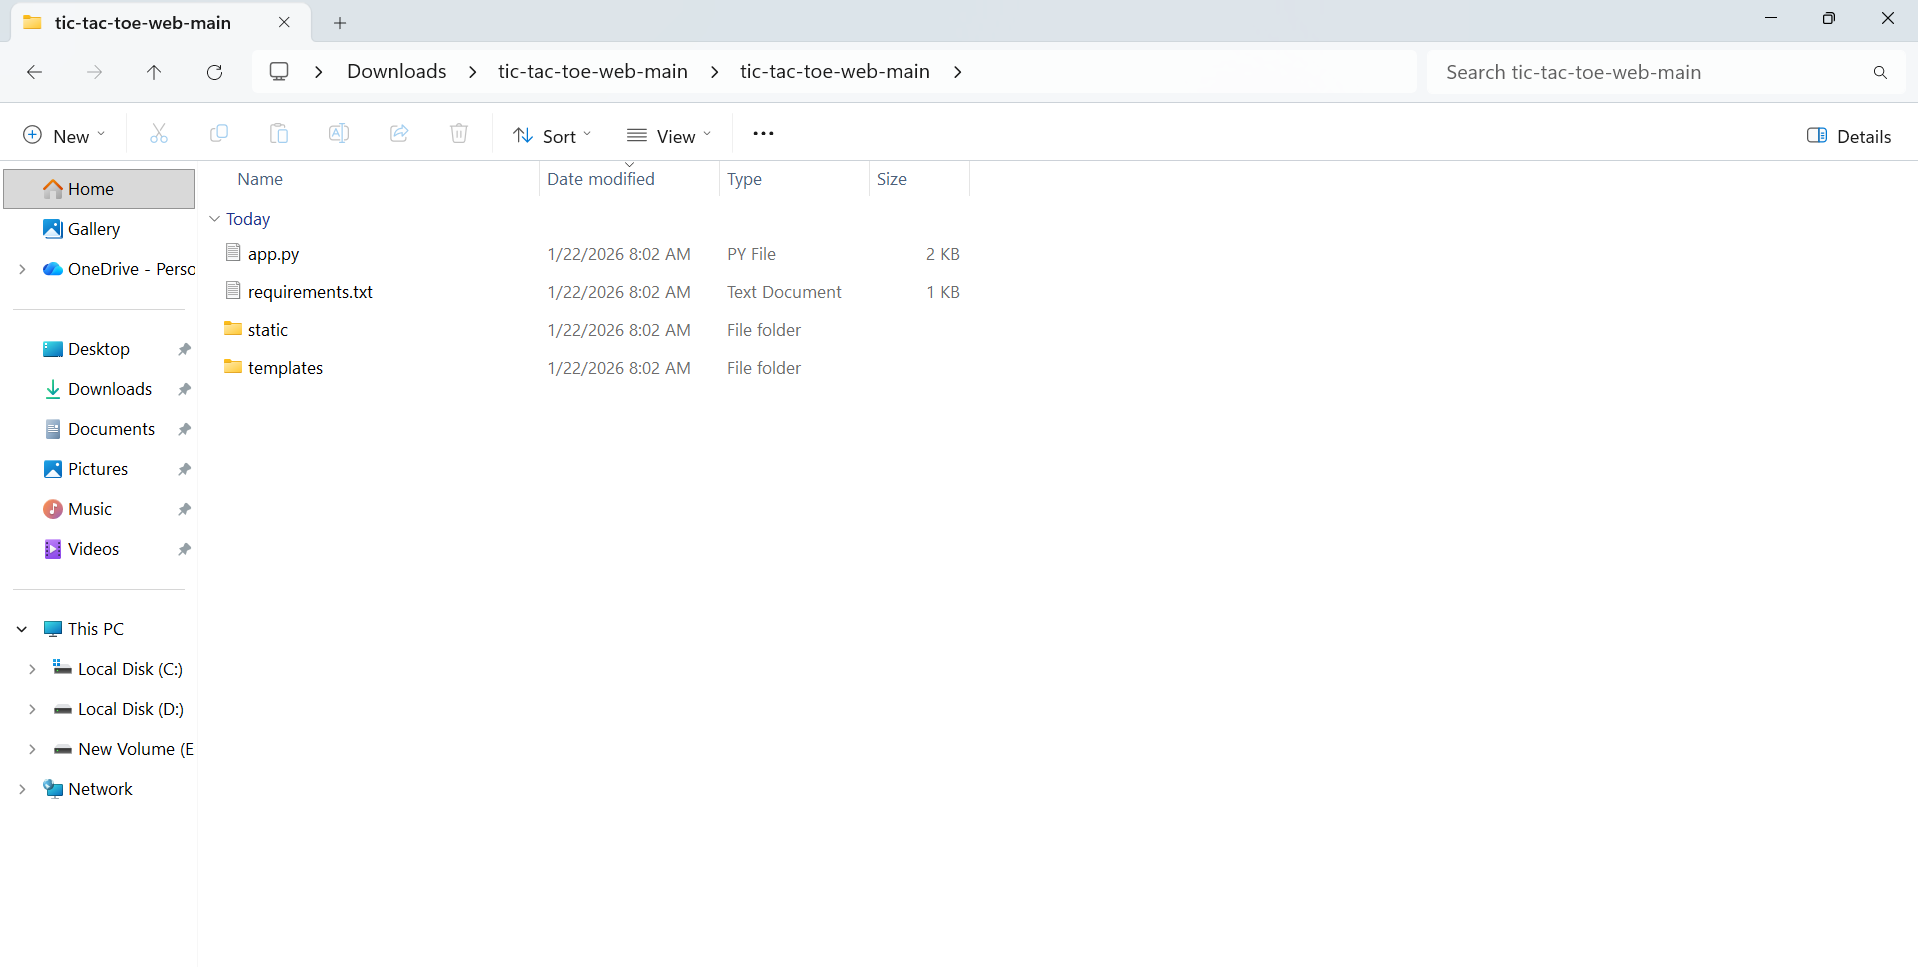Expand Local Disk (C:) in sidebar
Screen dimensions: 1918x967
[x=32, y=669]
